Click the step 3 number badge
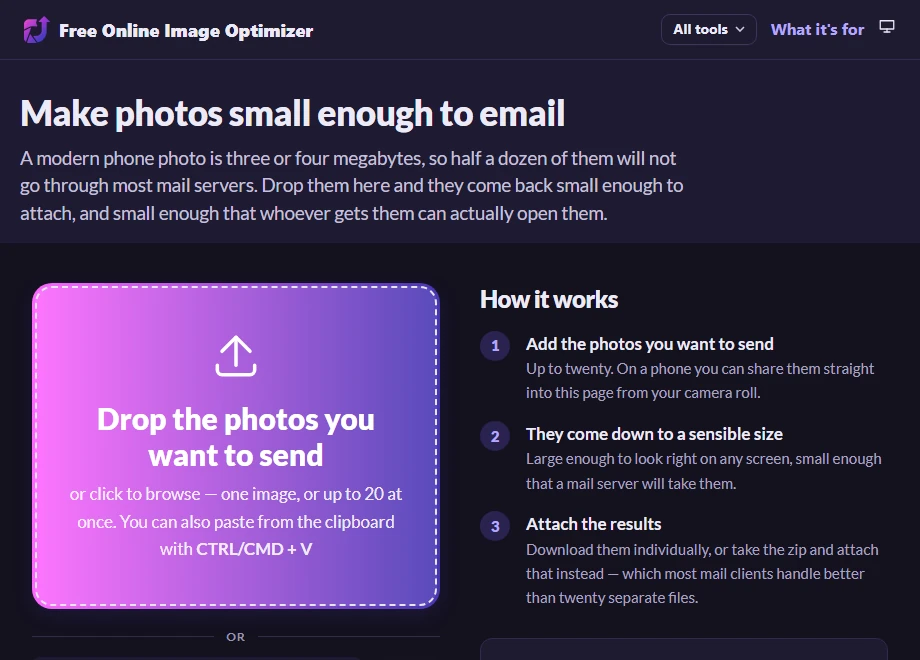920x660 pixels. (495, 526)
